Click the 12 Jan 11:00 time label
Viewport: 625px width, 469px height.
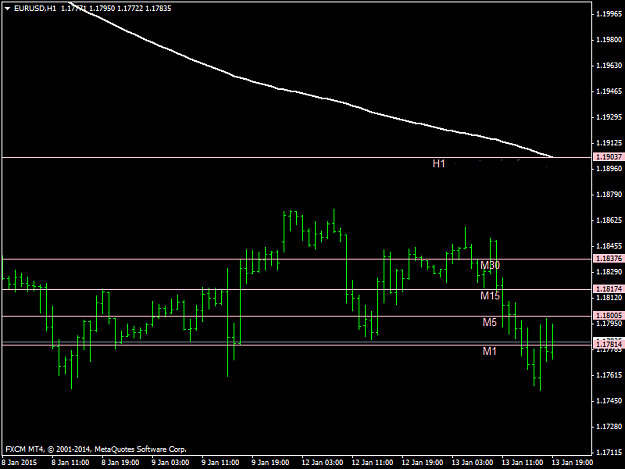point(372,463)
